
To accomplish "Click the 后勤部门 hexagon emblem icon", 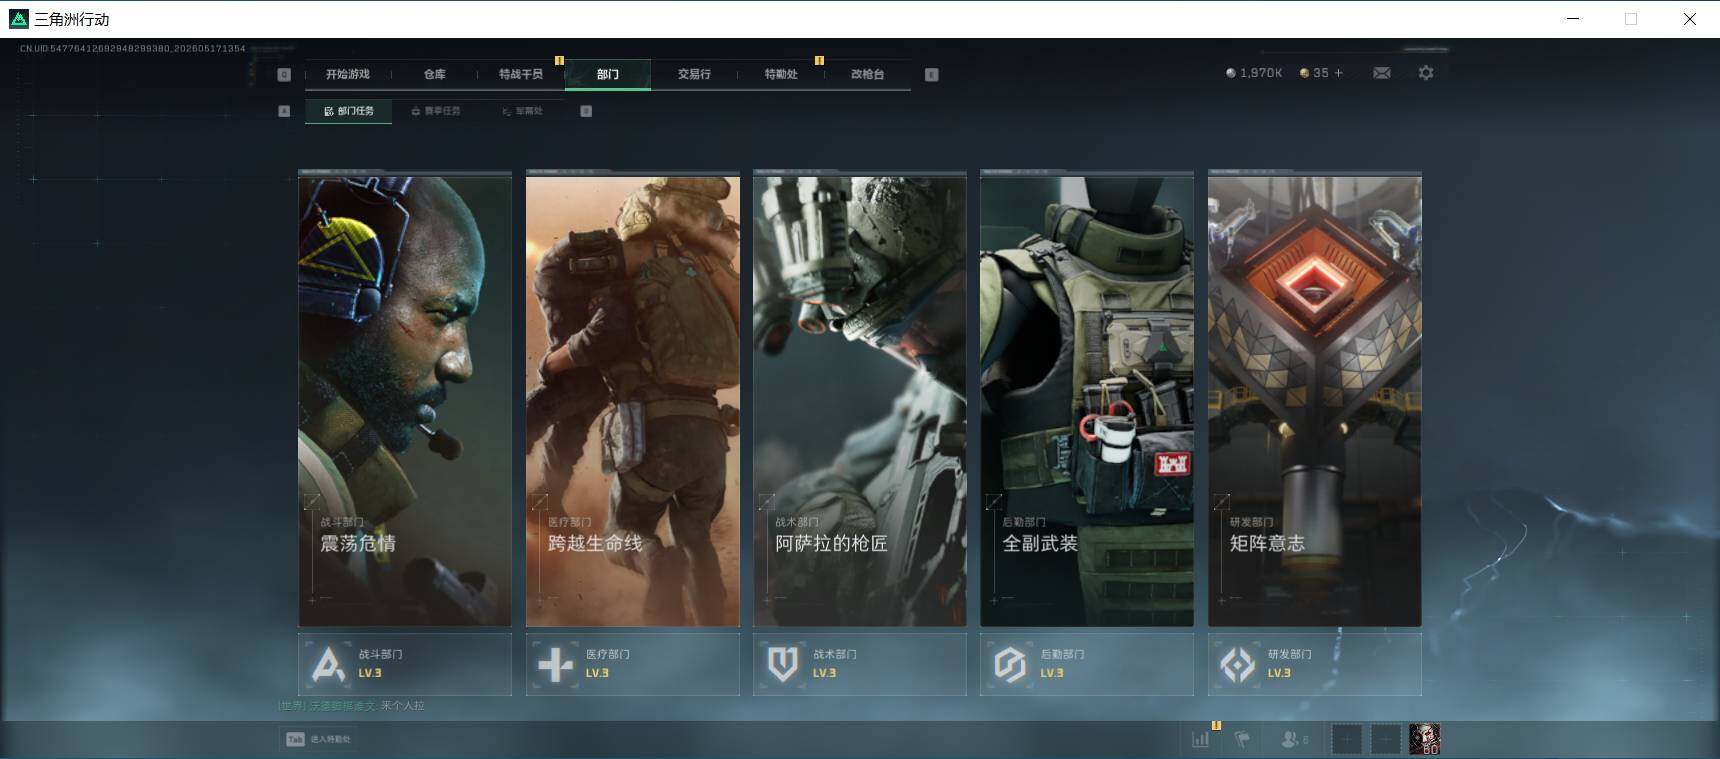I will pos(1010,664).
